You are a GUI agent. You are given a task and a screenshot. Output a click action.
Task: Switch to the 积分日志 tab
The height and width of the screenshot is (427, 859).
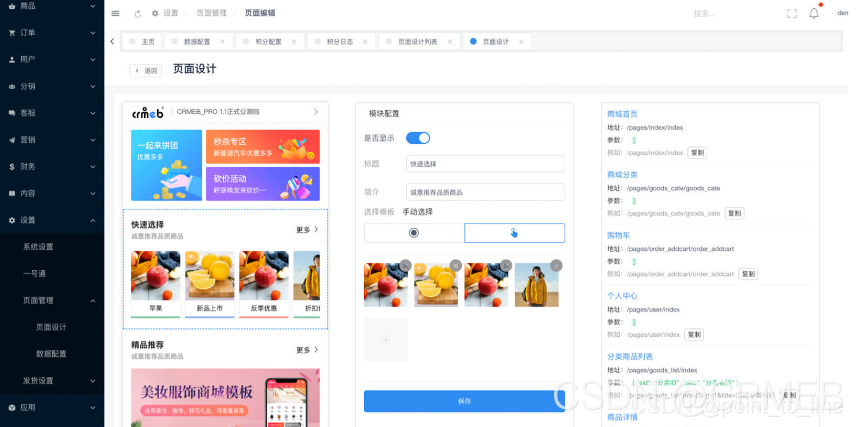point(340,42)
